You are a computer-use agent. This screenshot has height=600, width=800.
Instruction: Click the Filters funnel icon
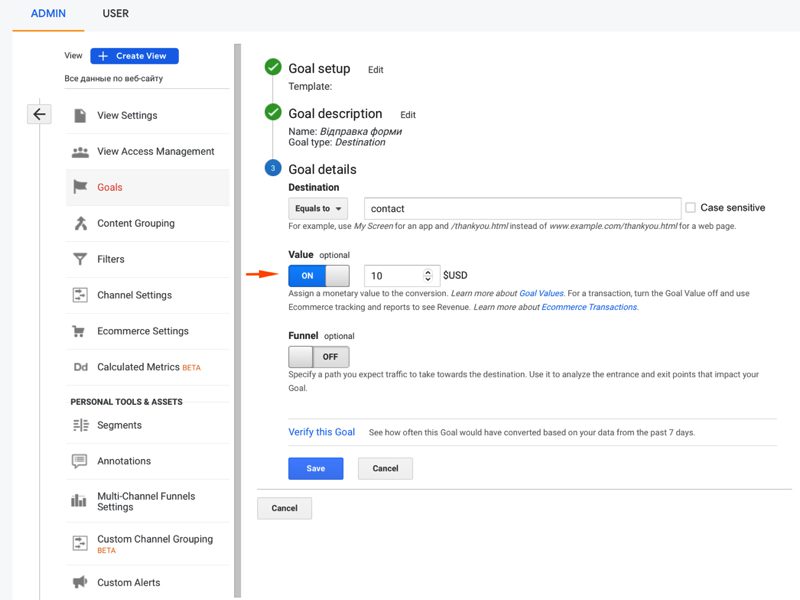80,259
